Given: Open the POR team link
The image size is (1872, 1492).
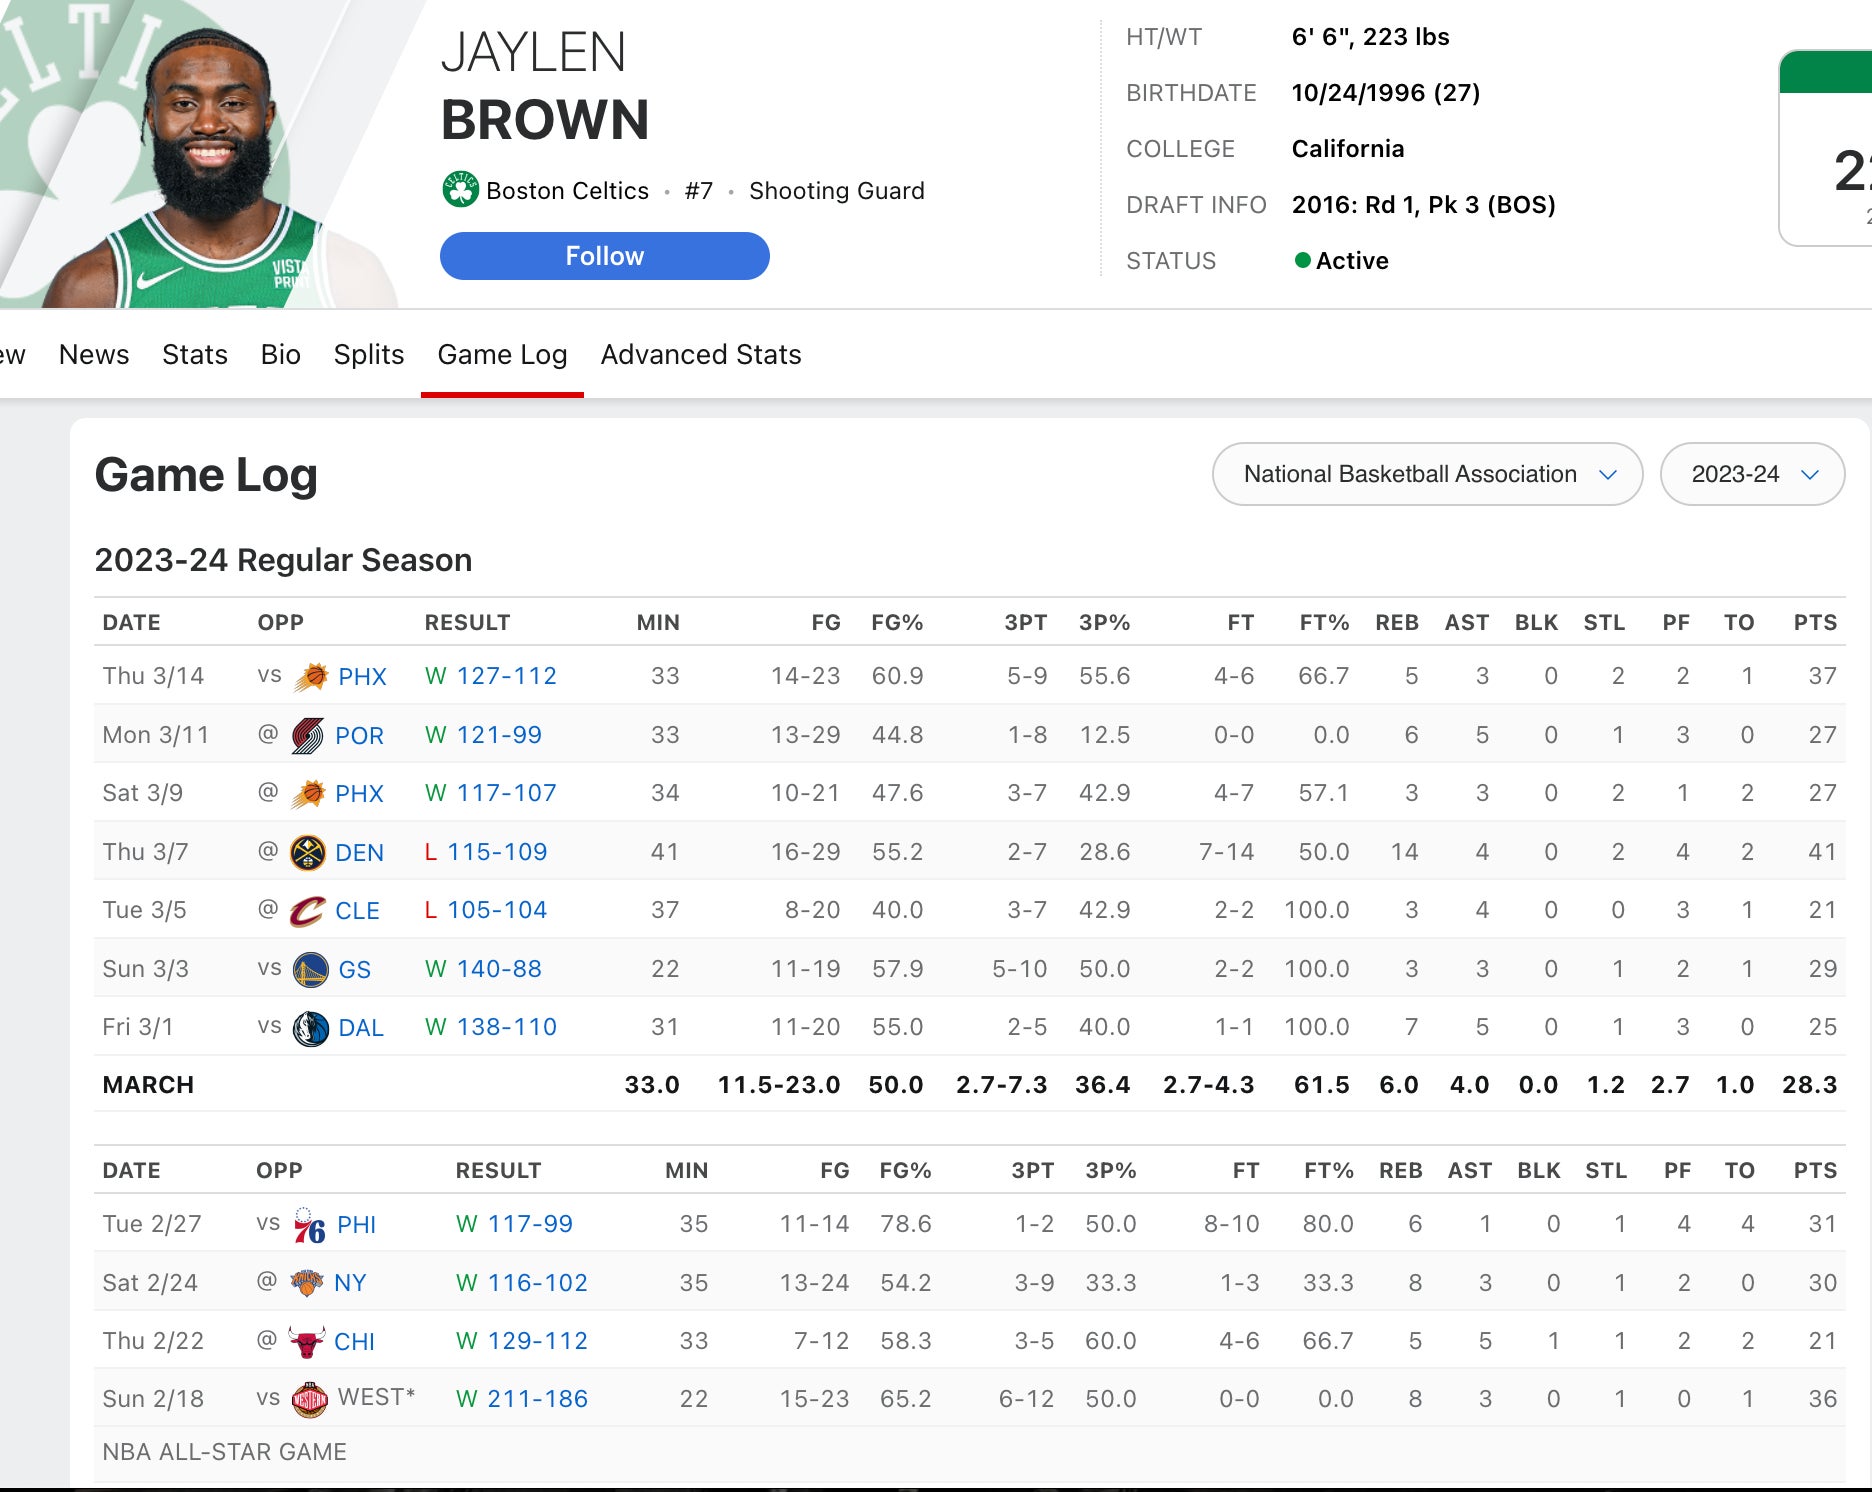Looking at the screenshot, I should (359, 736).
